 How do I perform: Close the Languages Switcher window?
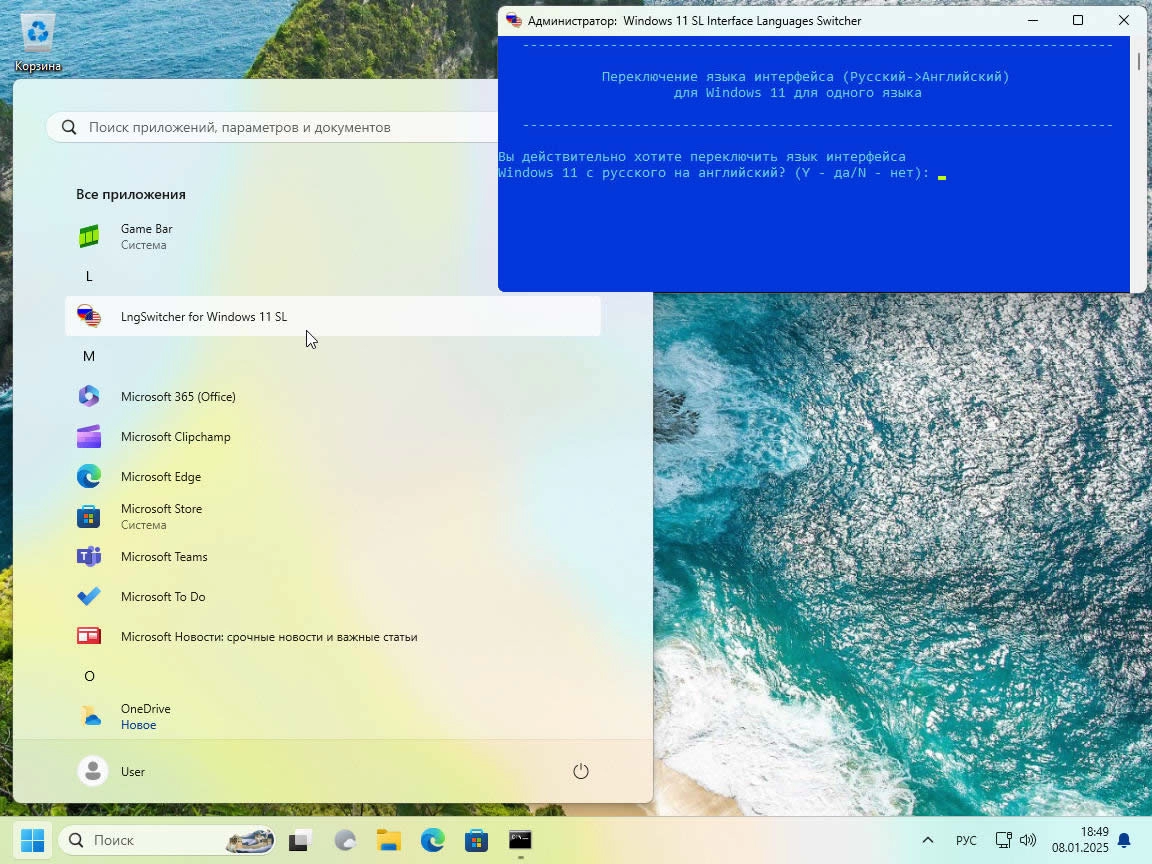(x=1123, y=21)
